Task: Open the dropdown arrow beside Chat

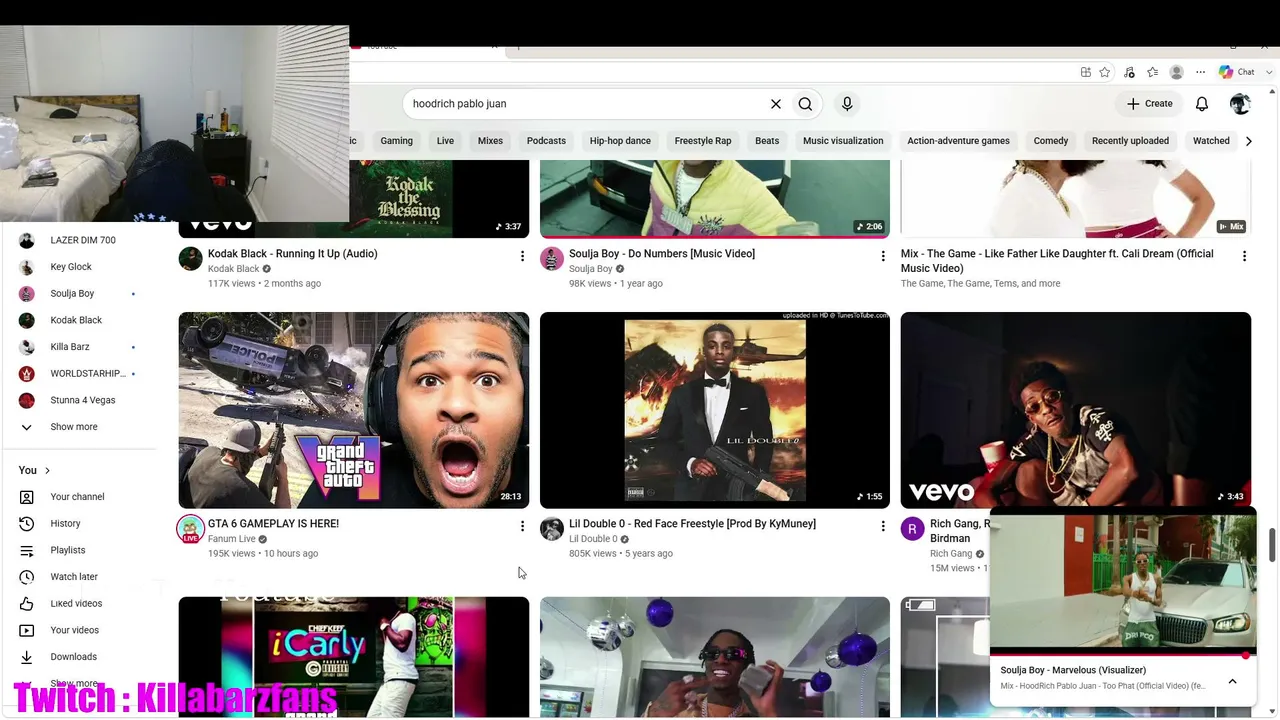Action: tap(1270, 72)
